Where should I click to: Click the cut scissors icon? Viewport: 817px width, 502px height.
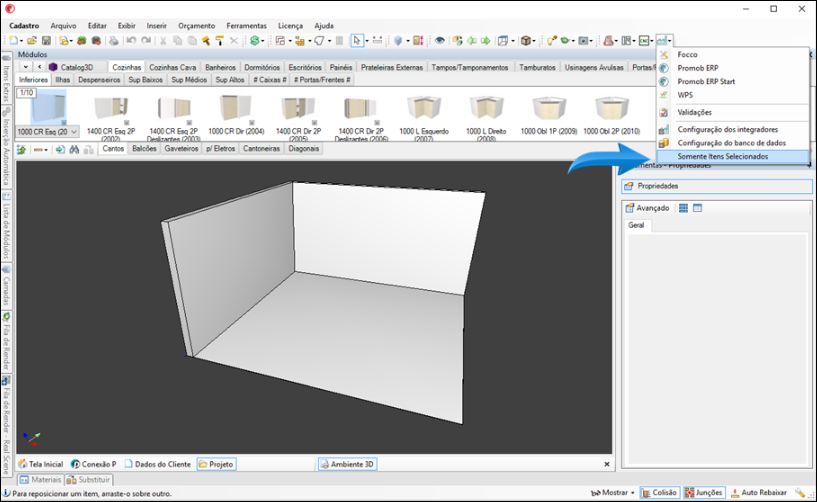pos(163,40)
